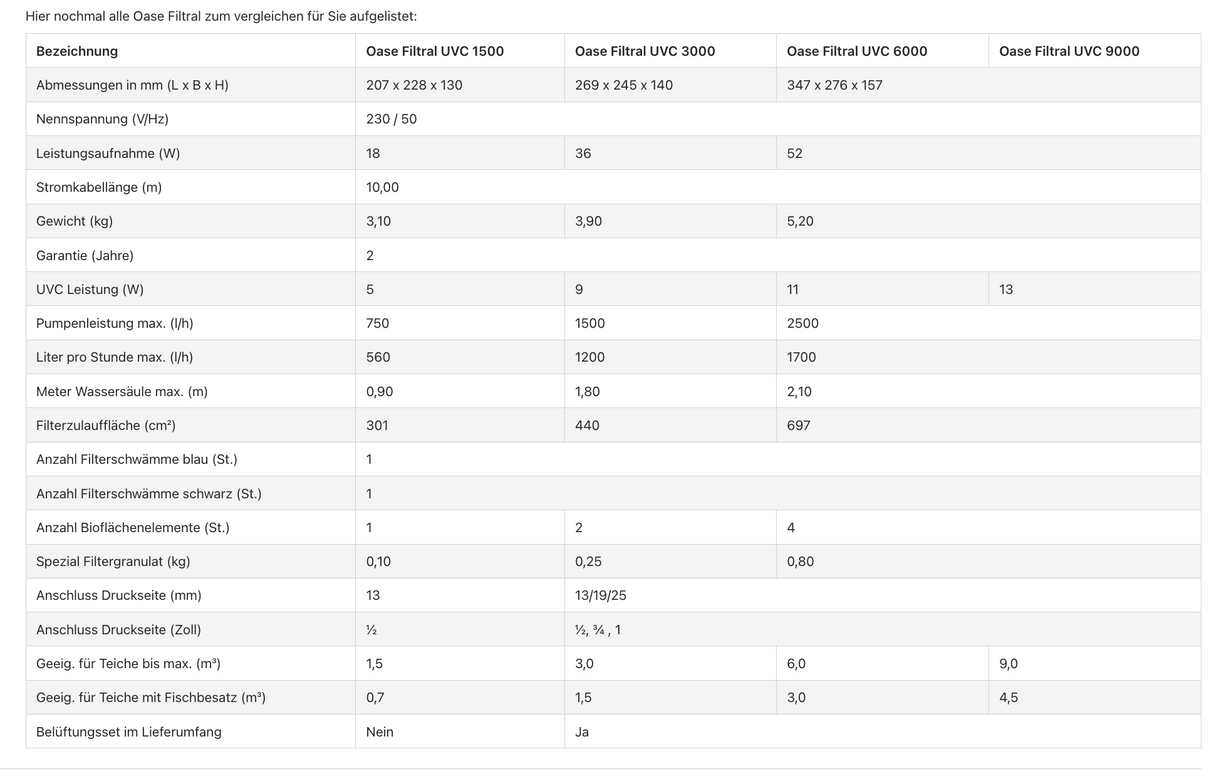Select the Spezial Filtergranulat value "0,25"
This screenshot has height=781, width=1214.
(588, 561)
